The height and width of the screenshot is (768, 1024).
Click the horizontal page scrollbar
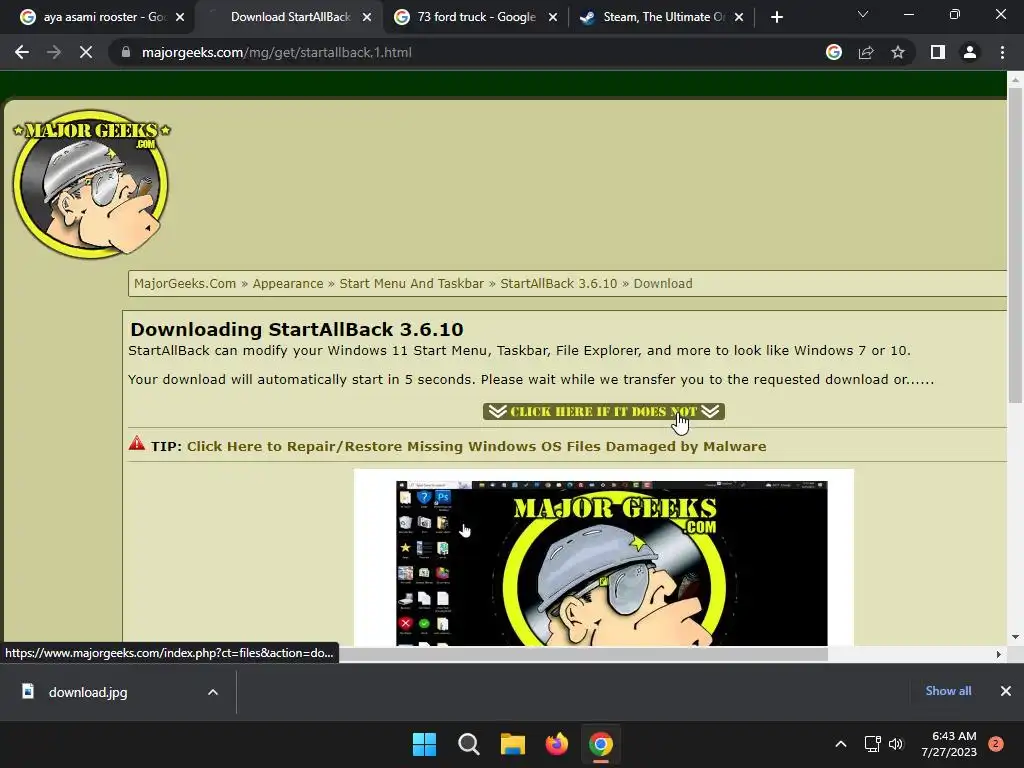pos(581,654)
